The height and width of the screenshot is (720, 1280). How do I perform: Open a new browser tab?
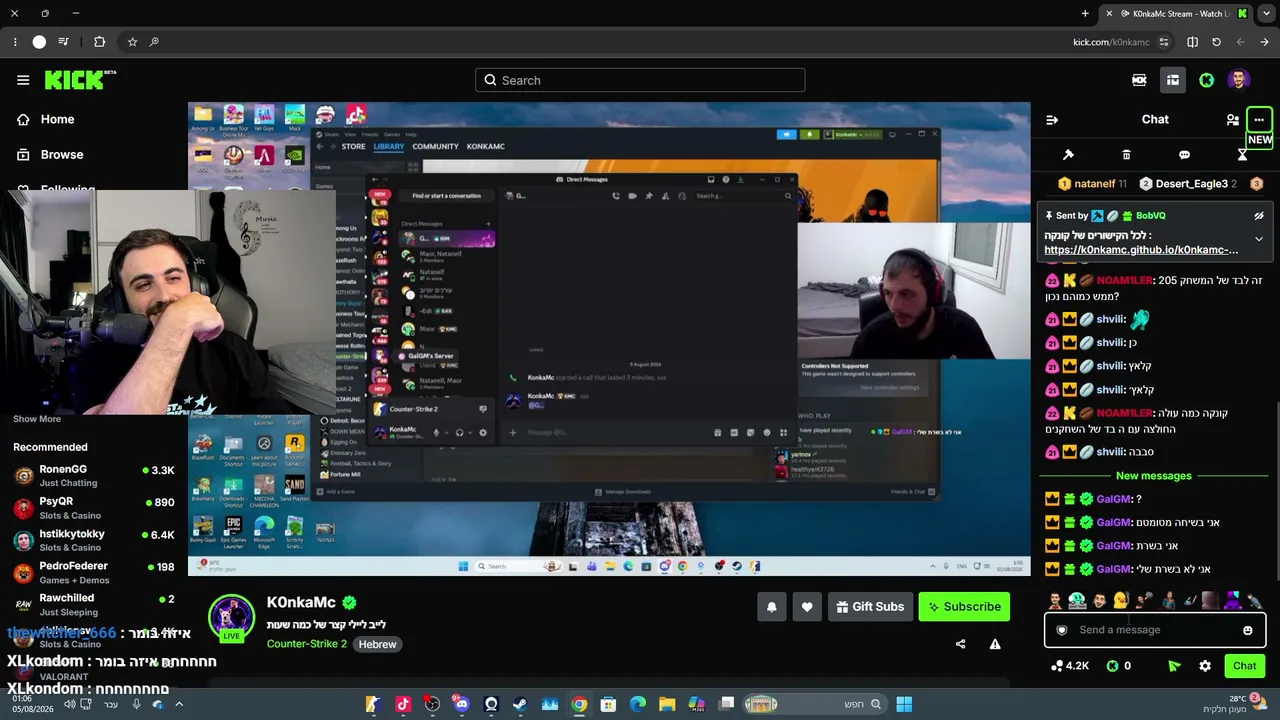(x=1085, y=13)
